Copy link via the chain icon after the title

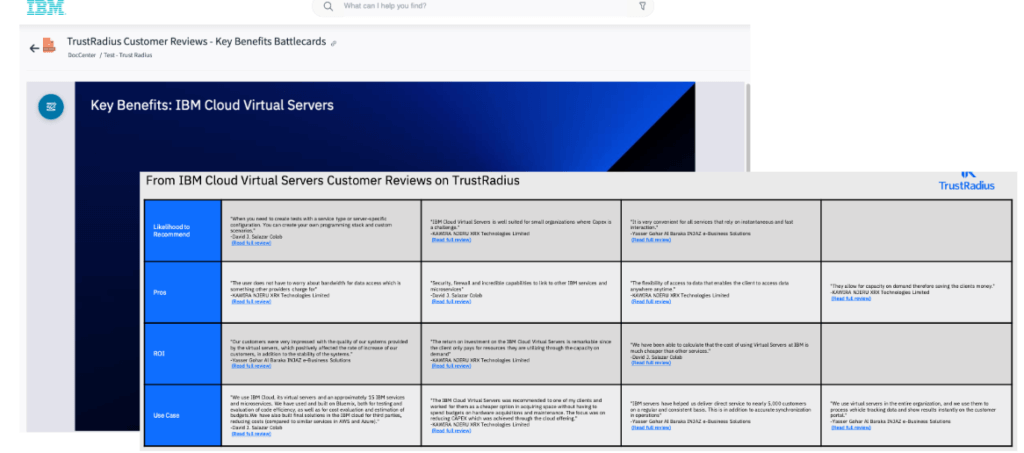[x=334, y=43]
